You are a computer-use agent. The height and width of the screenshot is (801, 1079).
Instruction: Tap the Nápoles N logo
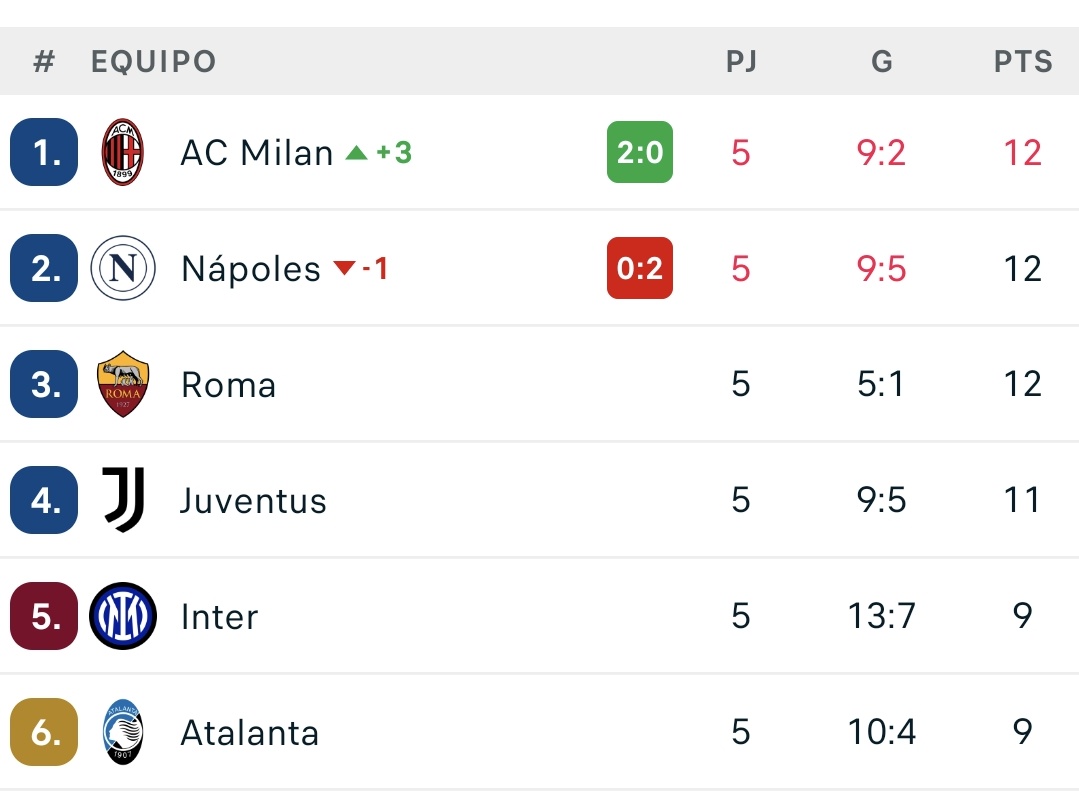coord(122,268)
